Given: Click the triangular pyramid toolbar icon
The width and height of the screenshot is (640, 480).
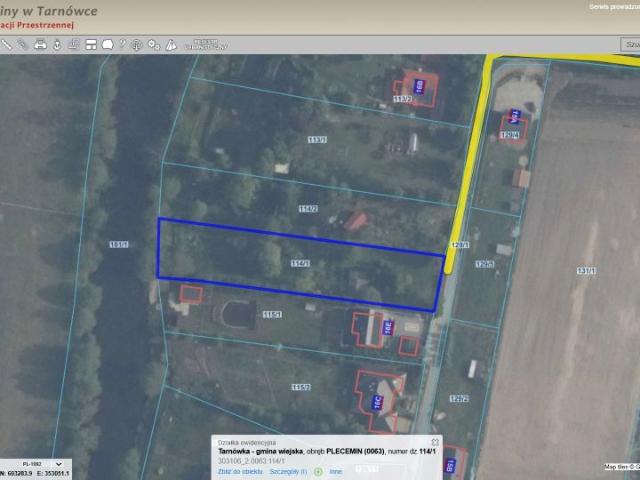Looking at the screenshot, I should pos(171,45).
